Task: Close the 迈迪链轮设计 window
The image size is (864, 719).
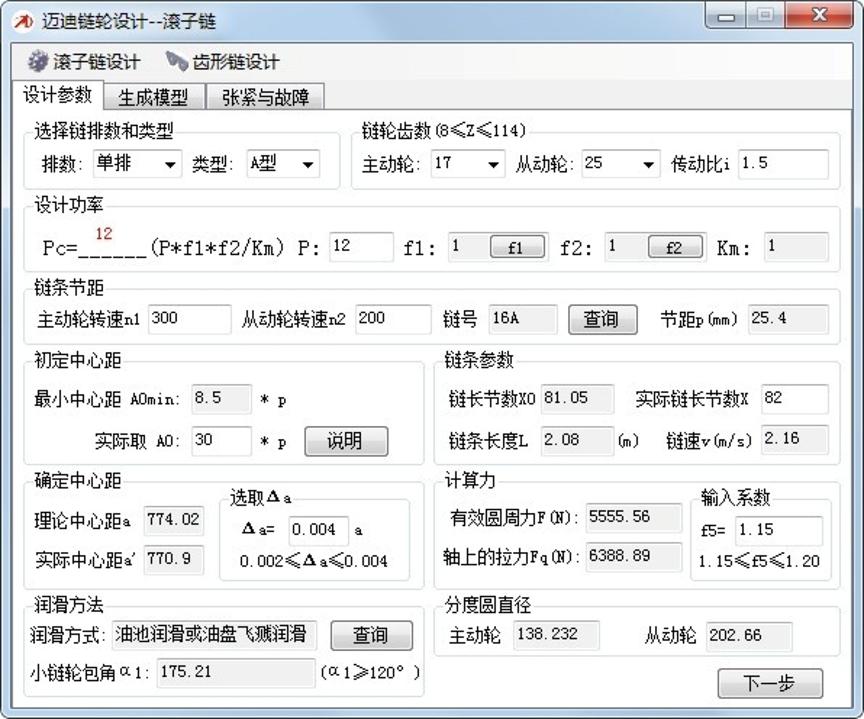Action: [x=819, y=15]
